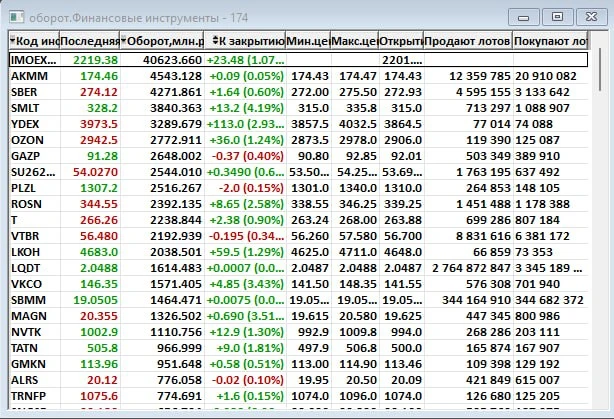Click open price 500.0 for TATN
Viewport: 614px width, 419px height.
tap(406, 348)
